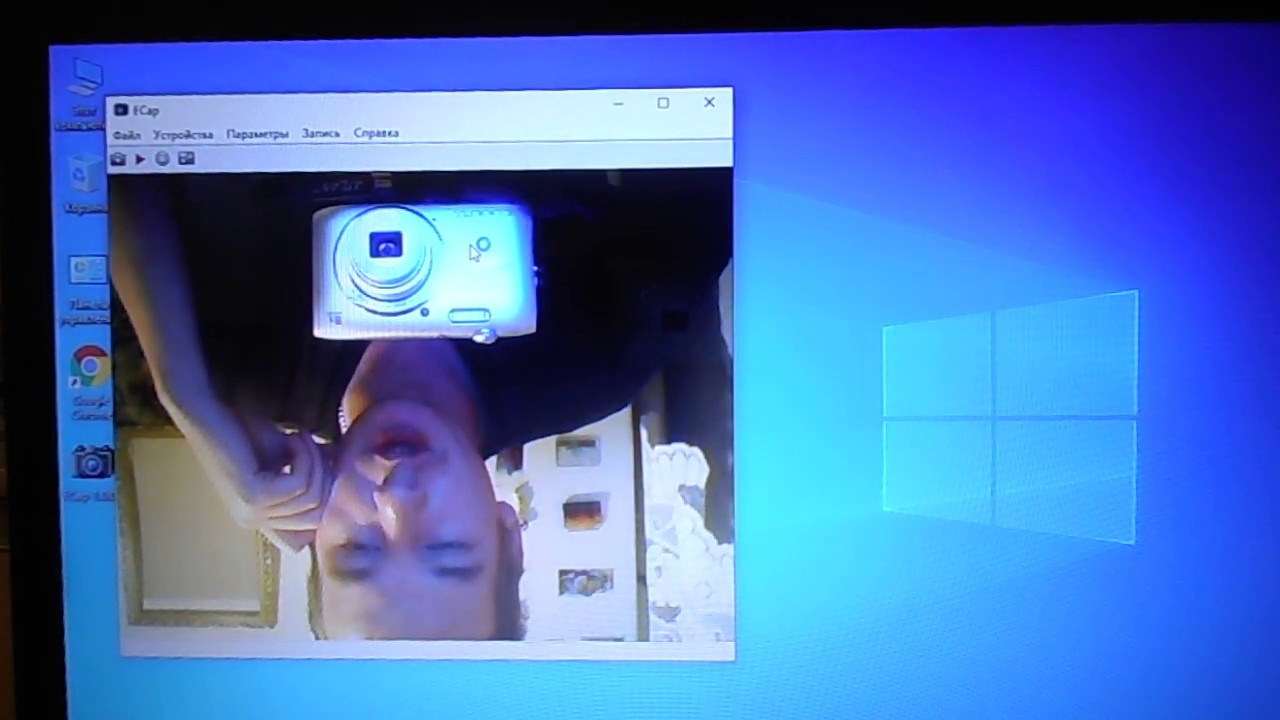
Task: Select the Control Panel desktop icon
Action: pos(88,272)
